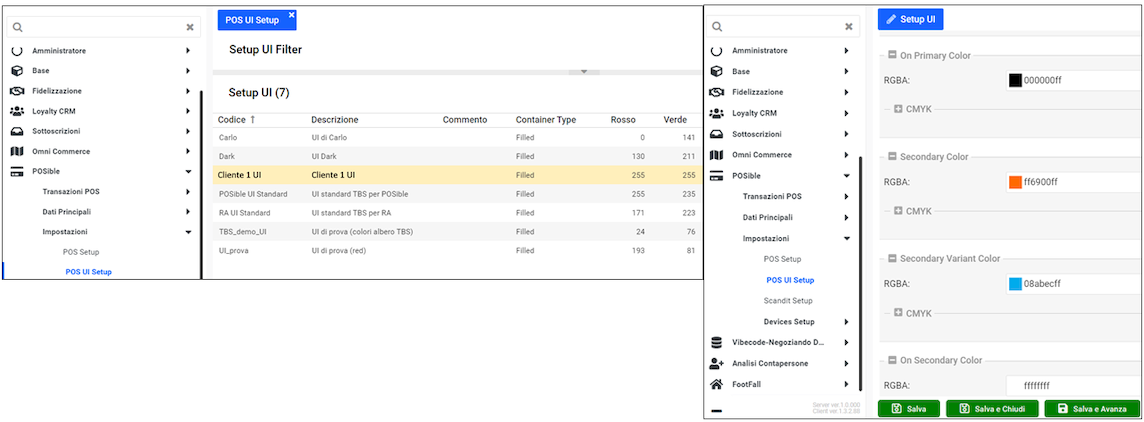Image resolution: width=1144 pixels, height=422 pixels.
Task: Collapse the Secondary Variant Color section
Action: (891, 259)
